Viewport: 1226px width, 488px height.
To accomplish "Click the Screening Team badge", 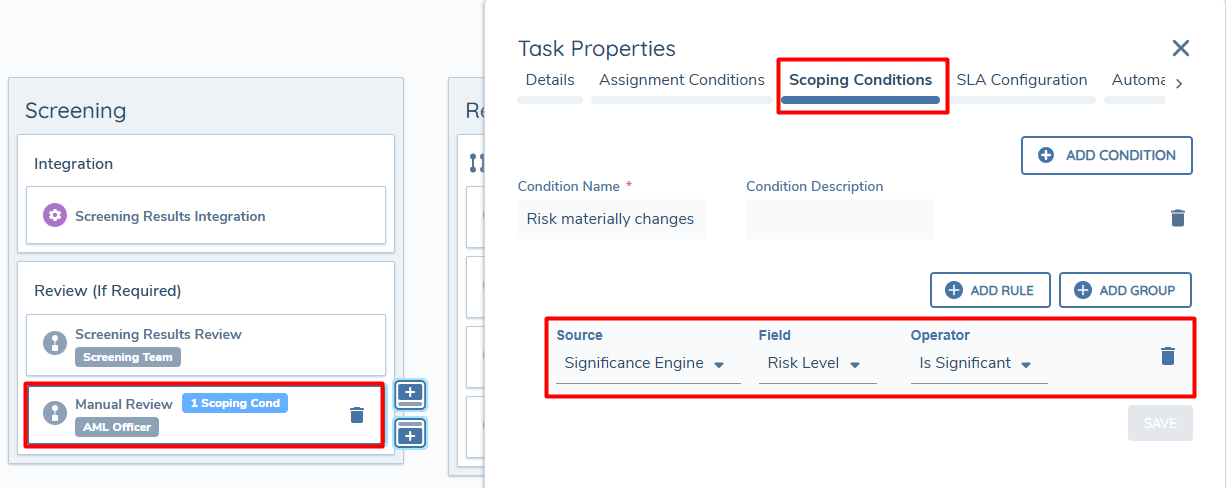I will point(128,357).
